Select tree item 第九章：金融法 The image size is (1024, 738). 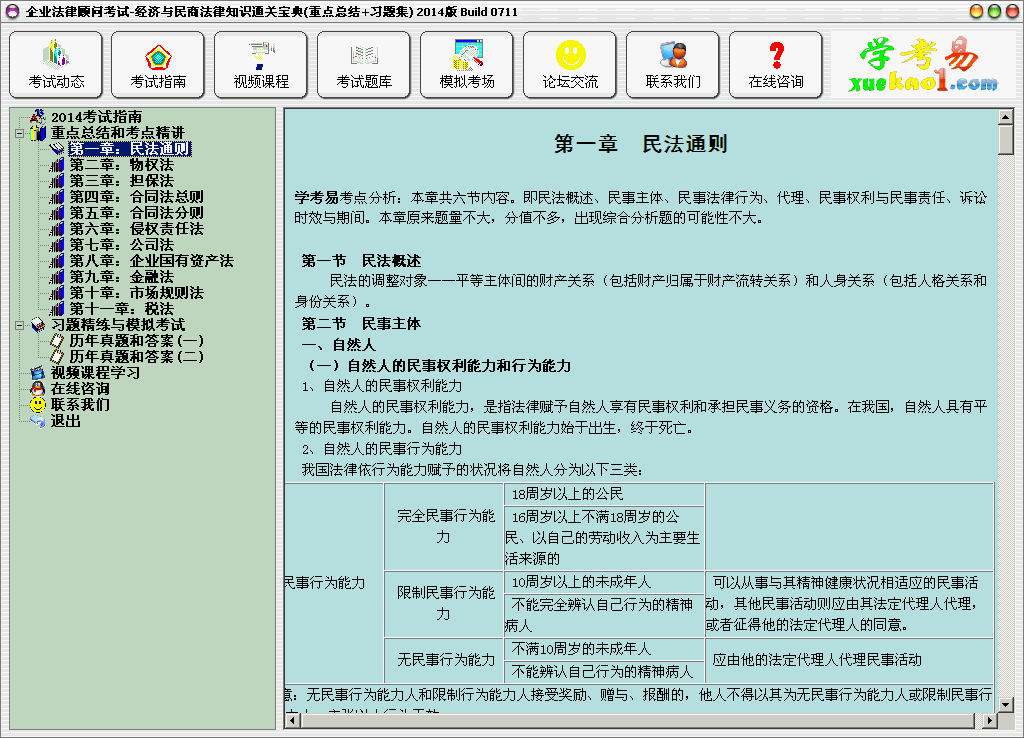pyautogui.click(x=122, y=277)
